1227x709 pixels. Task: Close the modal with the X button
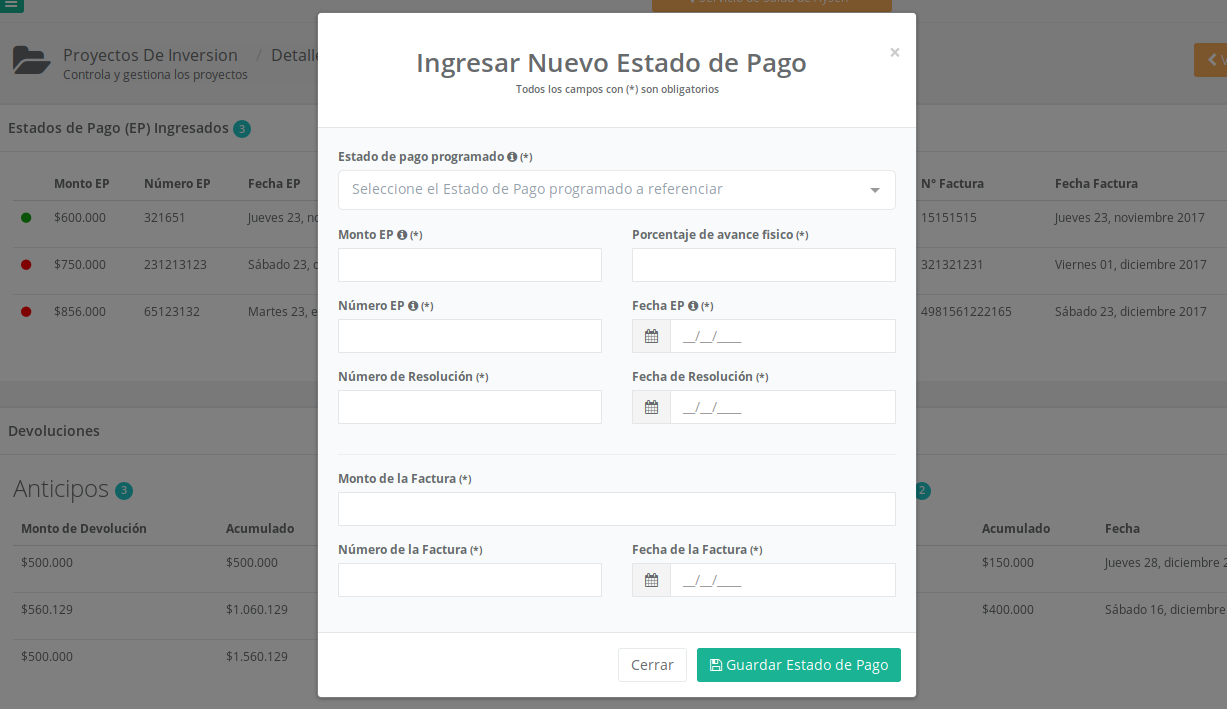(x=894, y=53)
